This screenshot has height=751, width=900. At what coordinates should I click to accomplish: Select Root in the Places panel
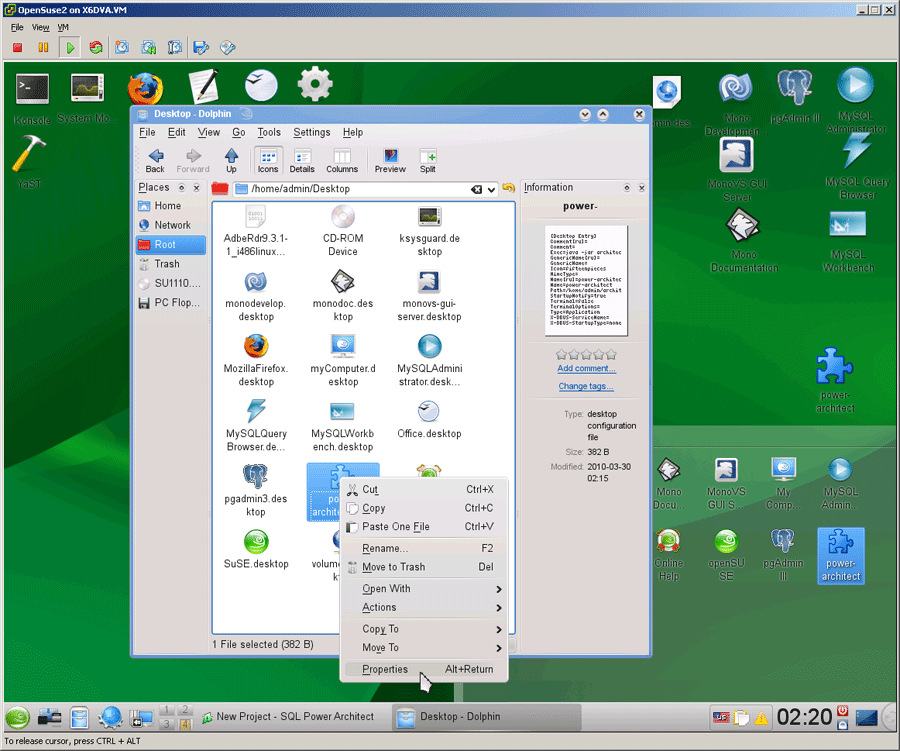(170, 245)
